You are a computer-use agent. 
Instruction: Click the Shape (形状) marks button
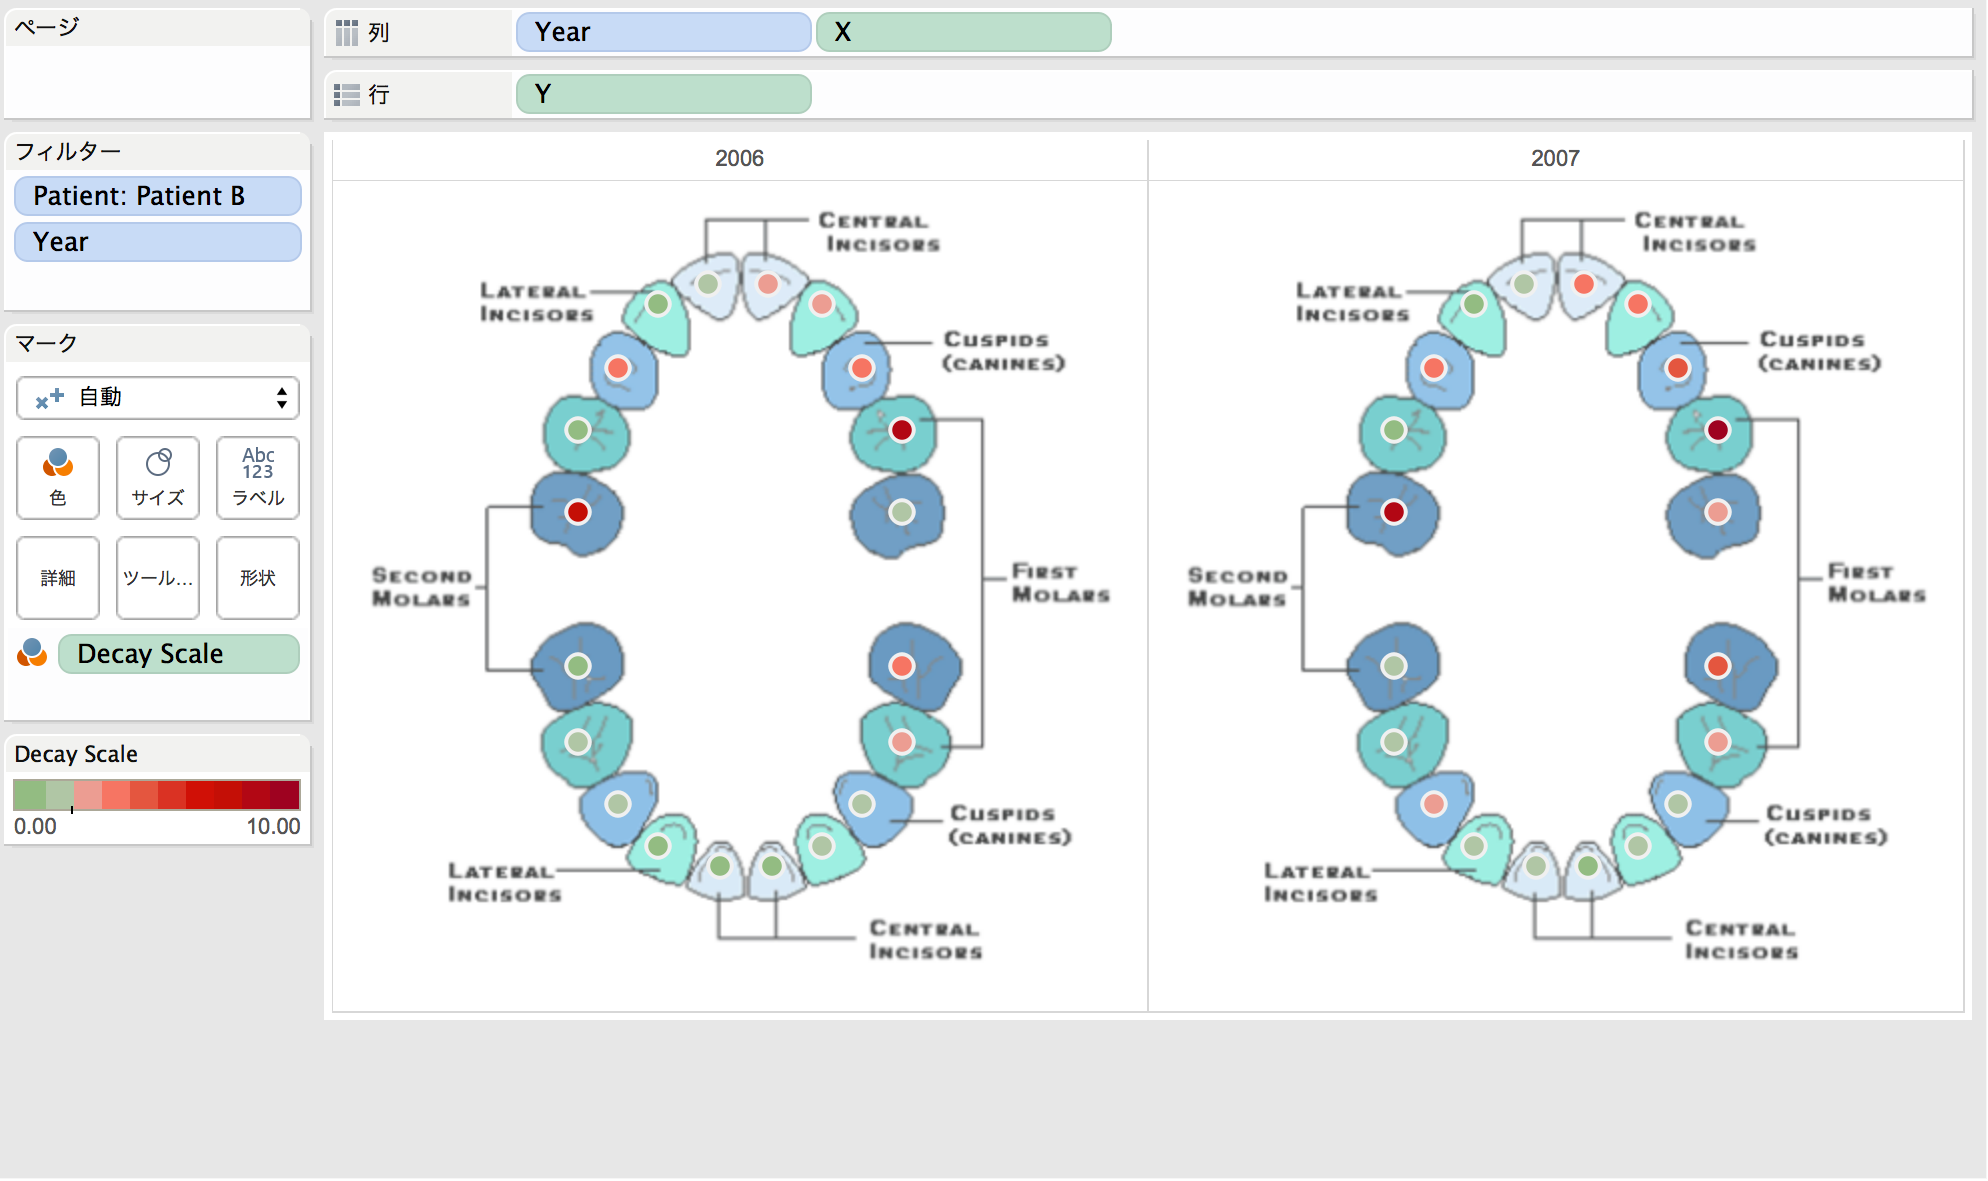(258, 577)
